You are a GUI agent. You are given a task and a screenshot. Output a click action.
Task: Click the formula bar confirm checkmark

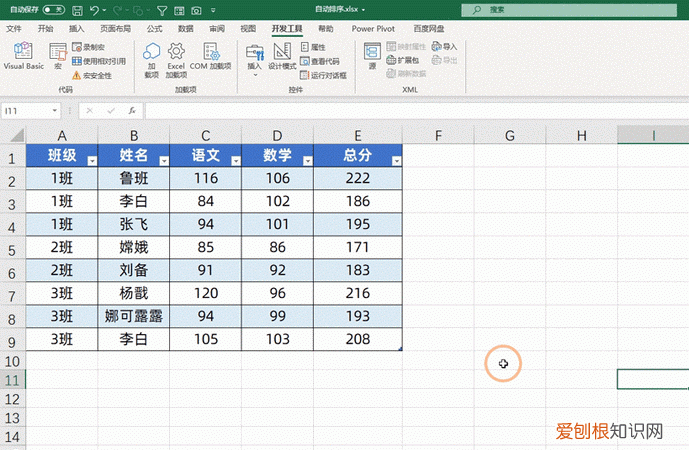click(x=111, y=111)
